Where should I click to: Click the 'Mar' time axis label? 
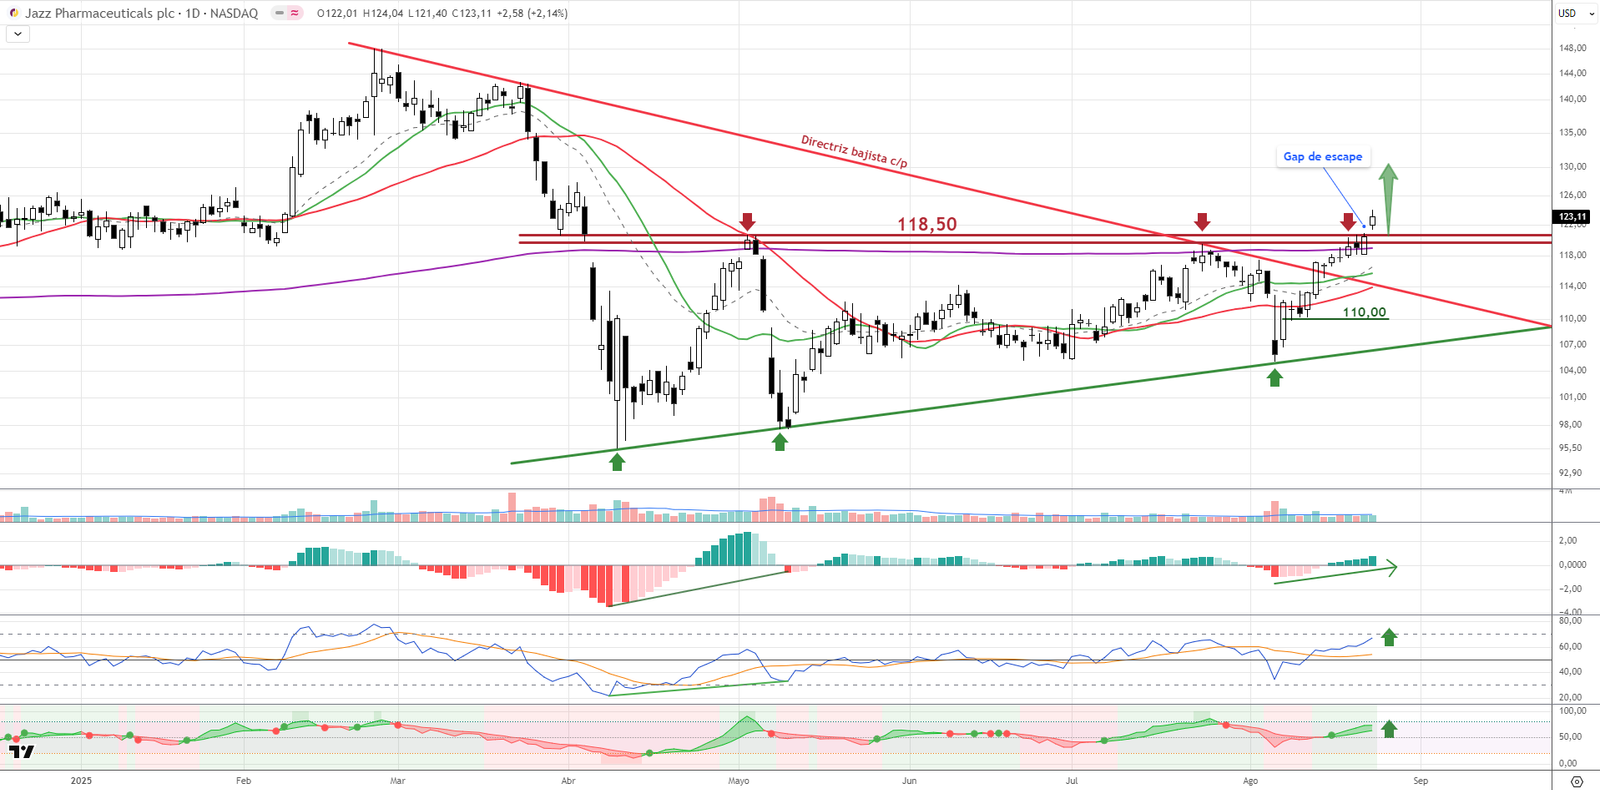click(x=397, y=781)
